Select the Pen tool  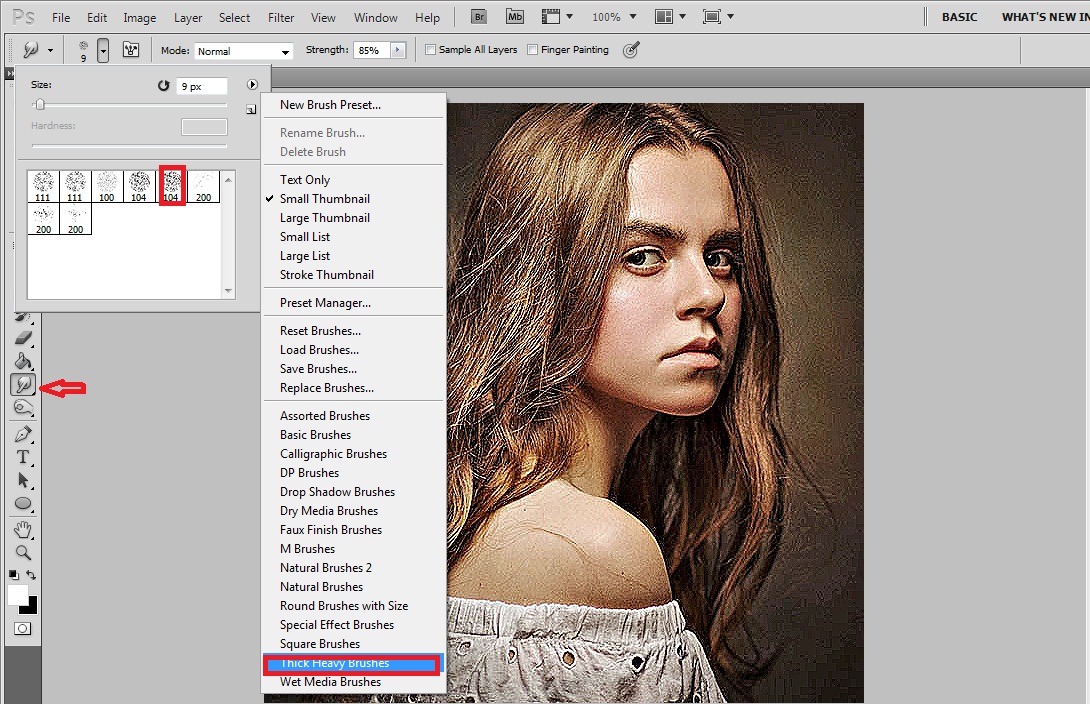point(23,434)
